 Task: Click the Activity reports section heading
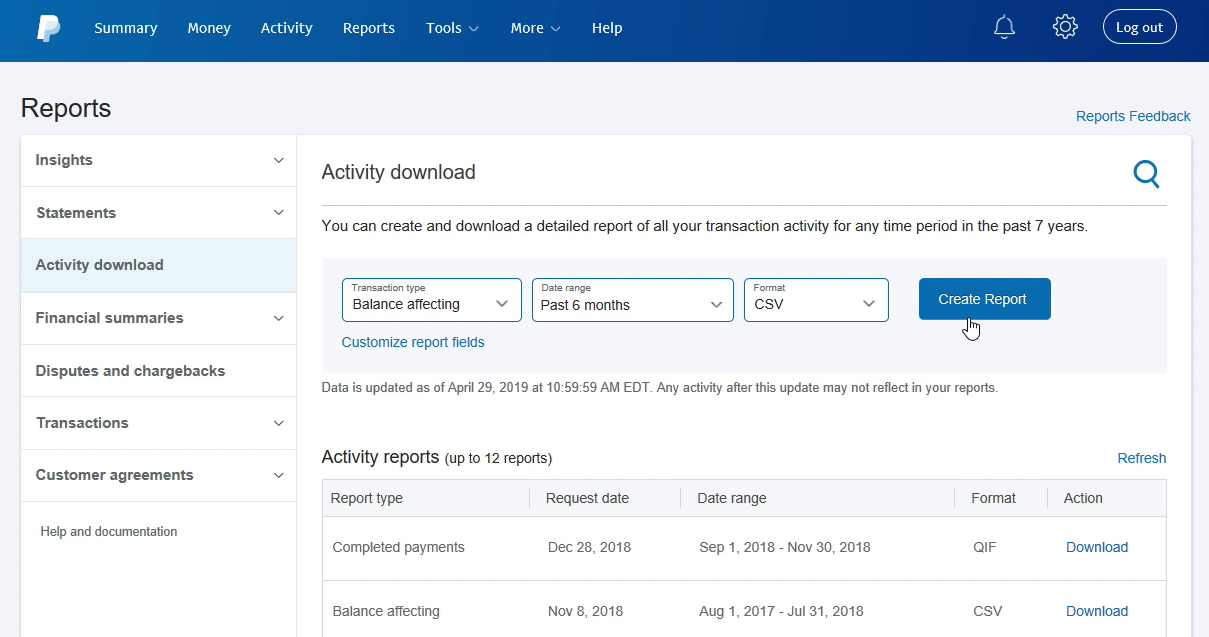[381, 457]
